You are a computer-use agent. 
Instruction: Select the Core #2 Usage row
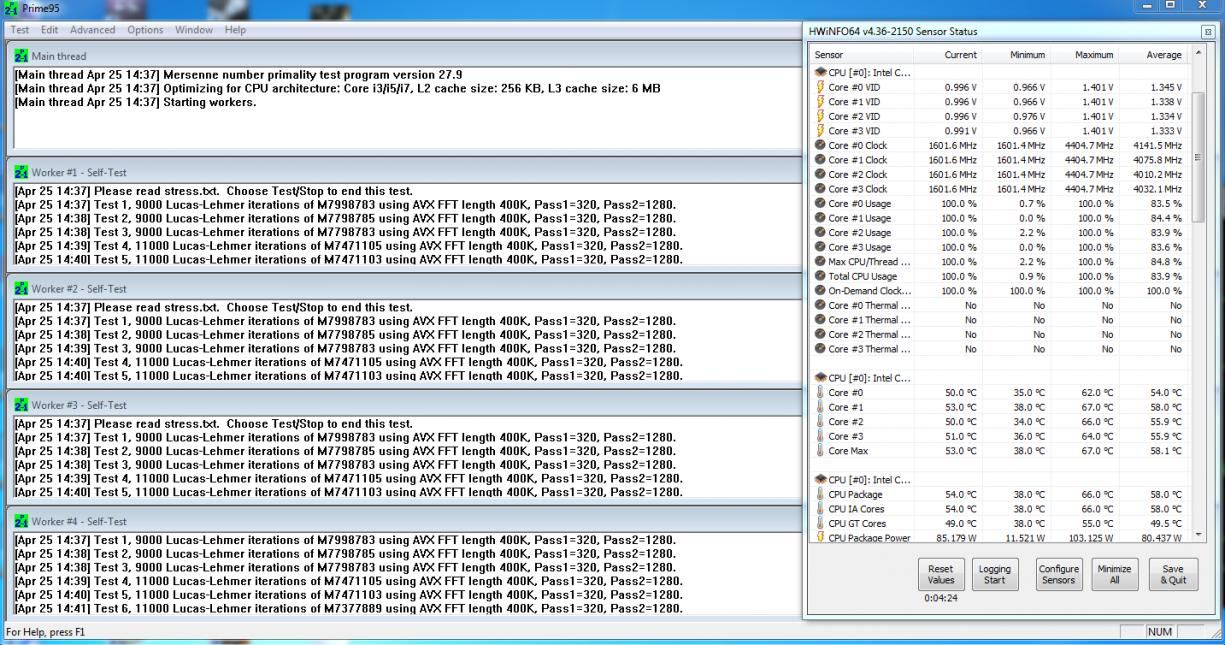coord(1000,232)
